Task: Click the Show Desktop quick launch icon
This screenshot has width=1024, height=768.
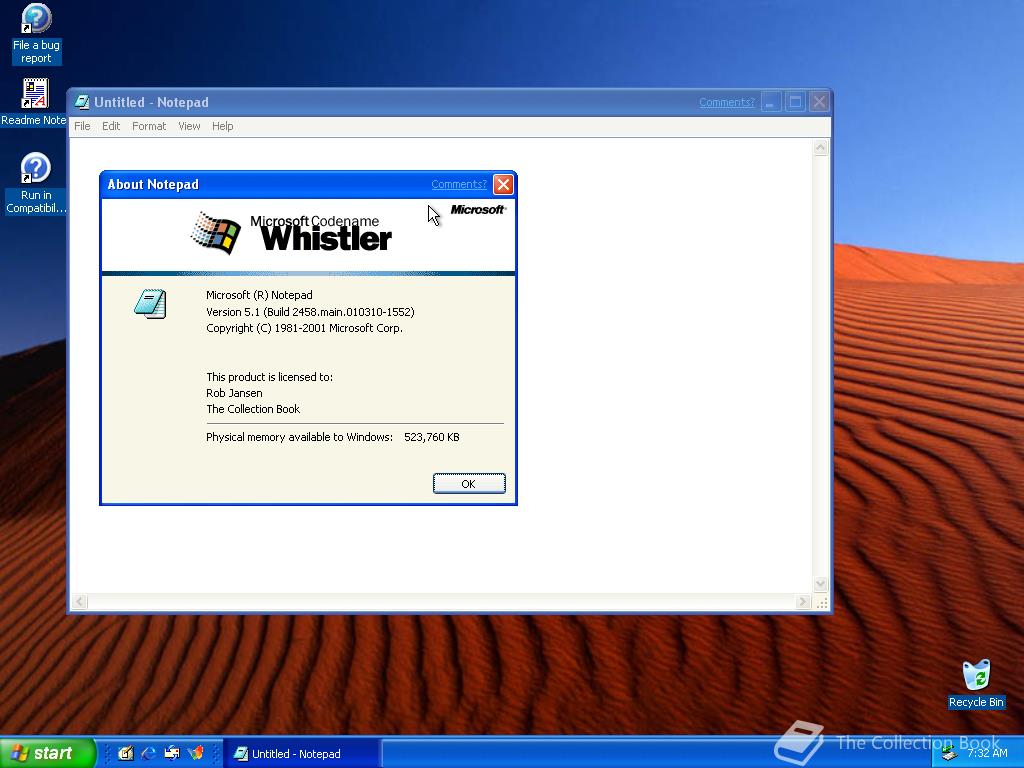Action: tap(125, 753)
